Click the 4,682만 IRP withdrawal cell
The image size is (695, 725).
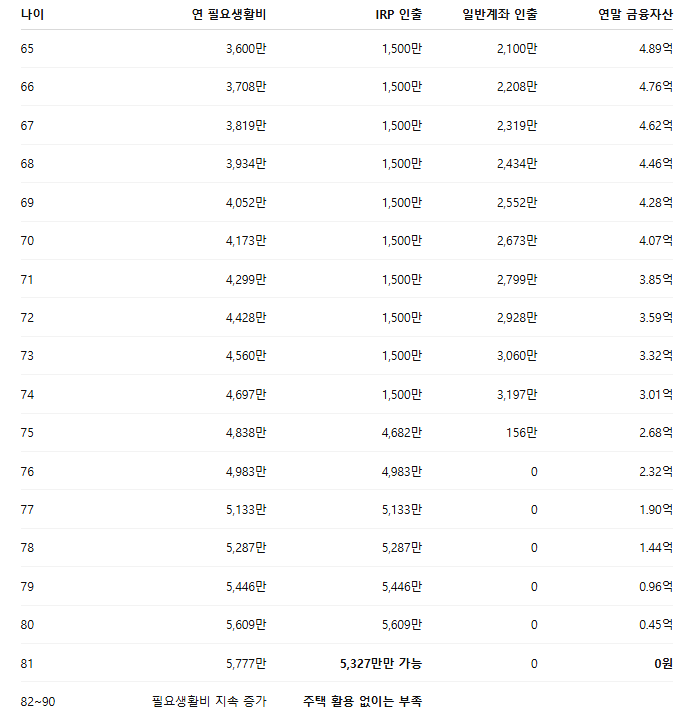click(x=402, y=433)
